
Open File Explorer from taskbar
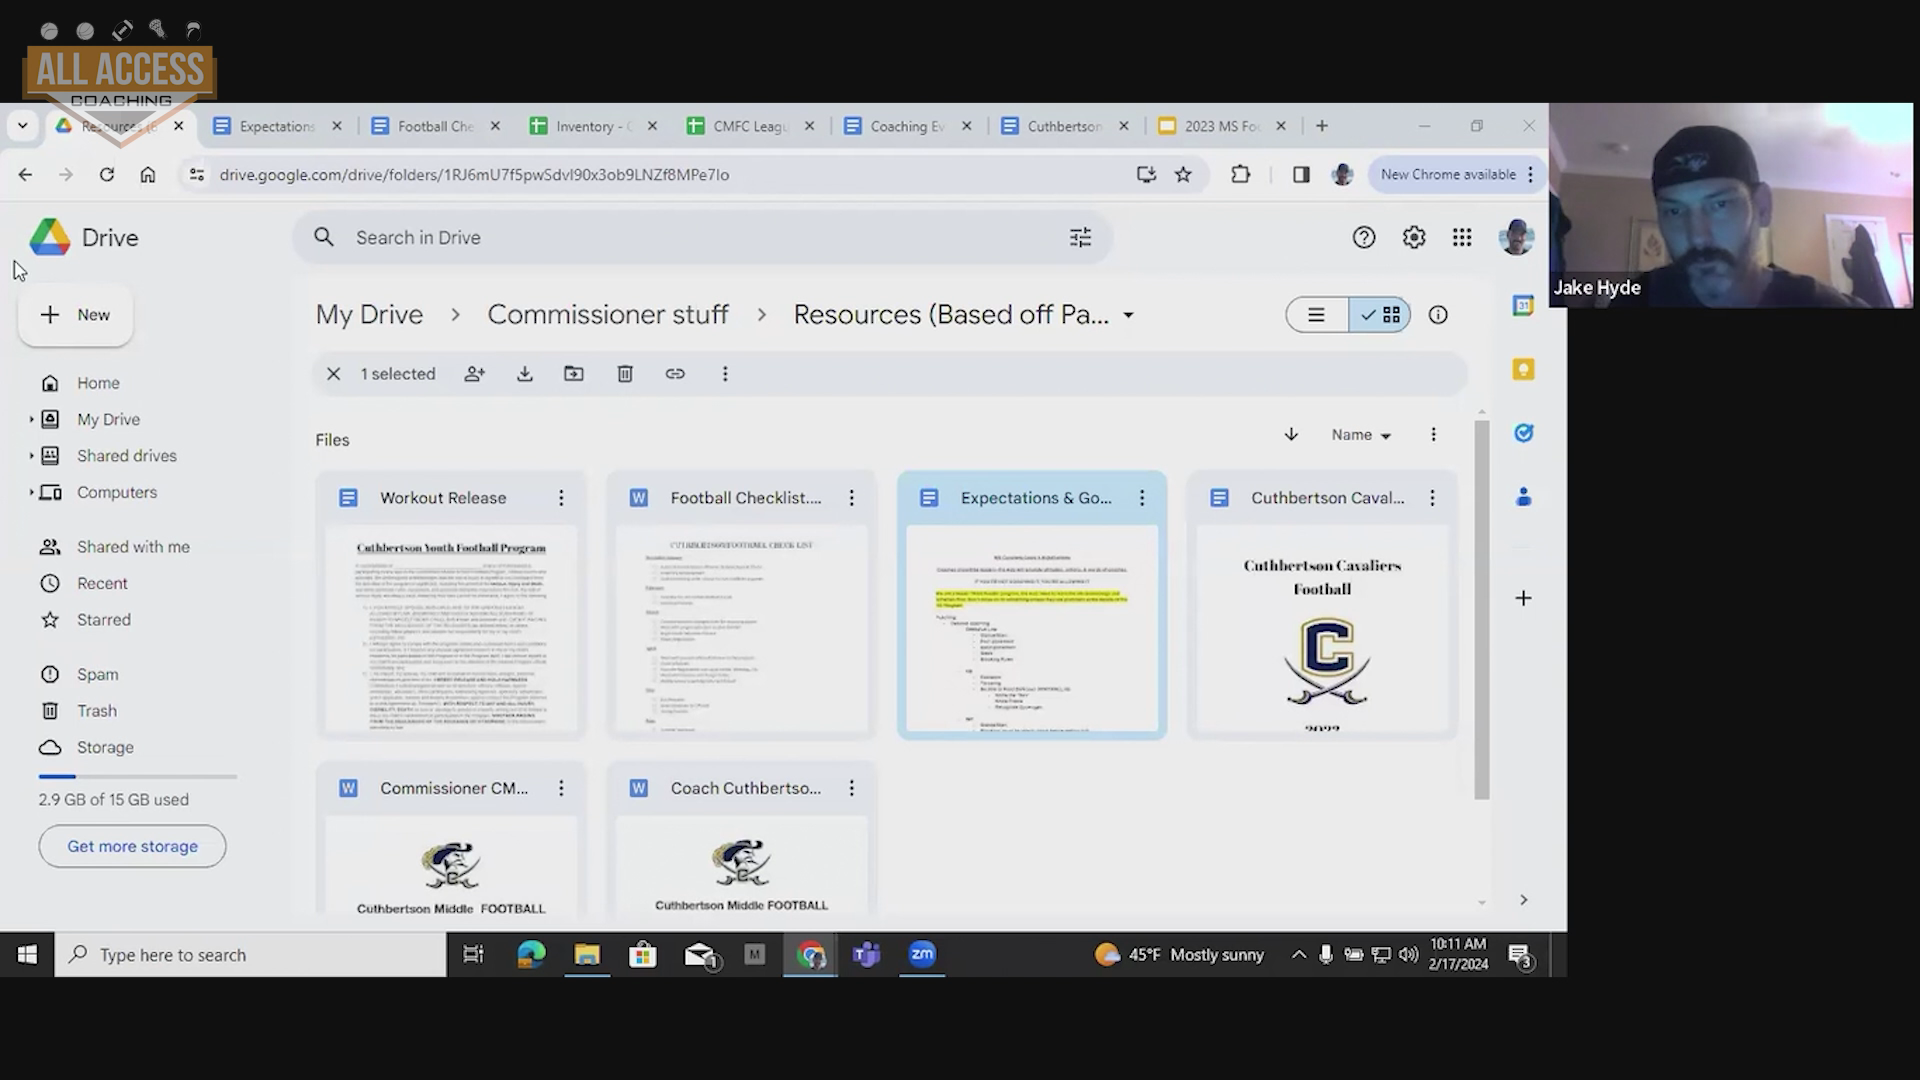(x=587, y=955)
